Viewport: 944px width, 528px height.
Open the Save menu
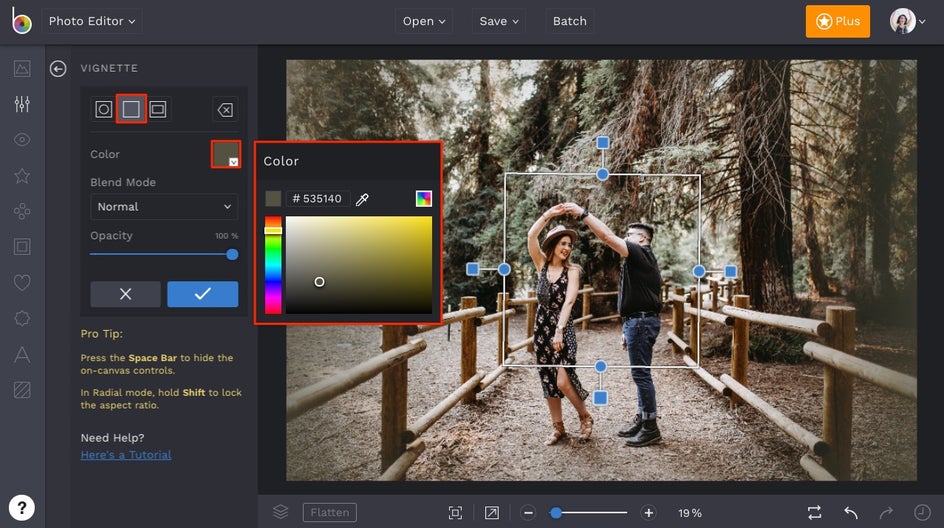click(499, 21)
